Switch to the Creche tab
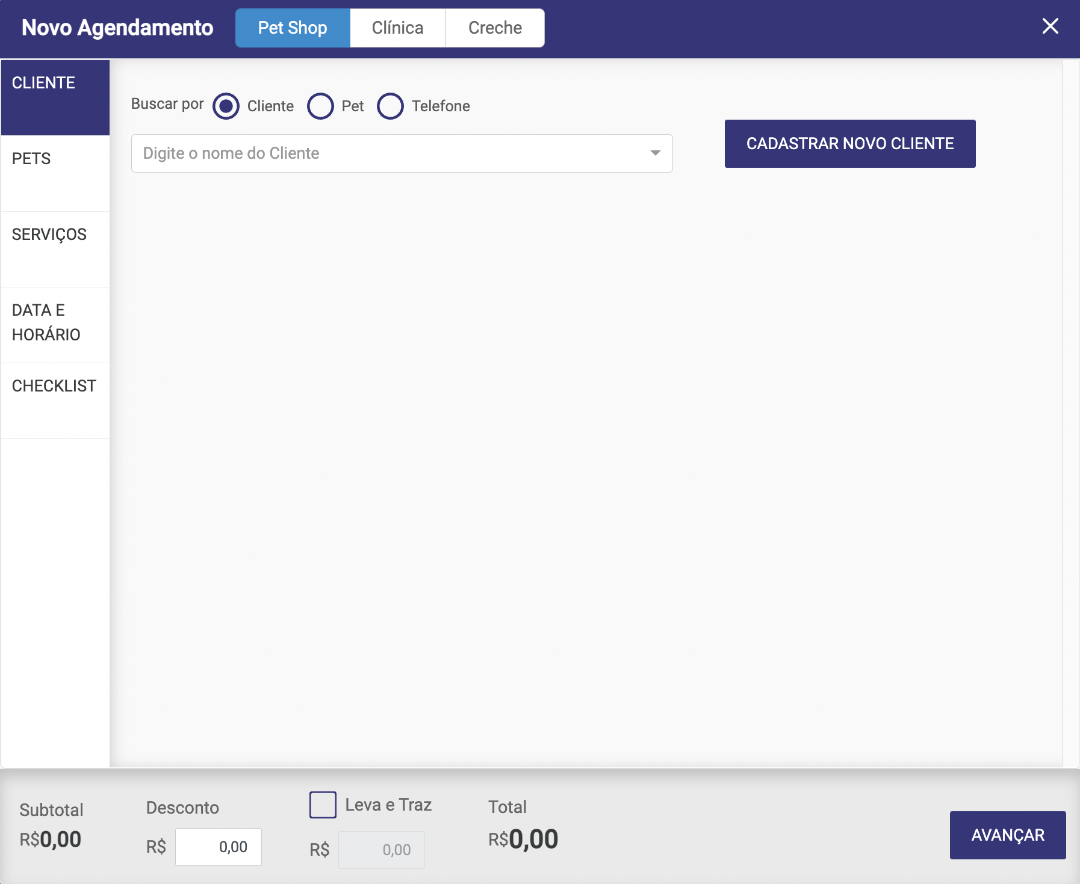Viewport: 1080px width, 884px height. (x=495, y=28)
